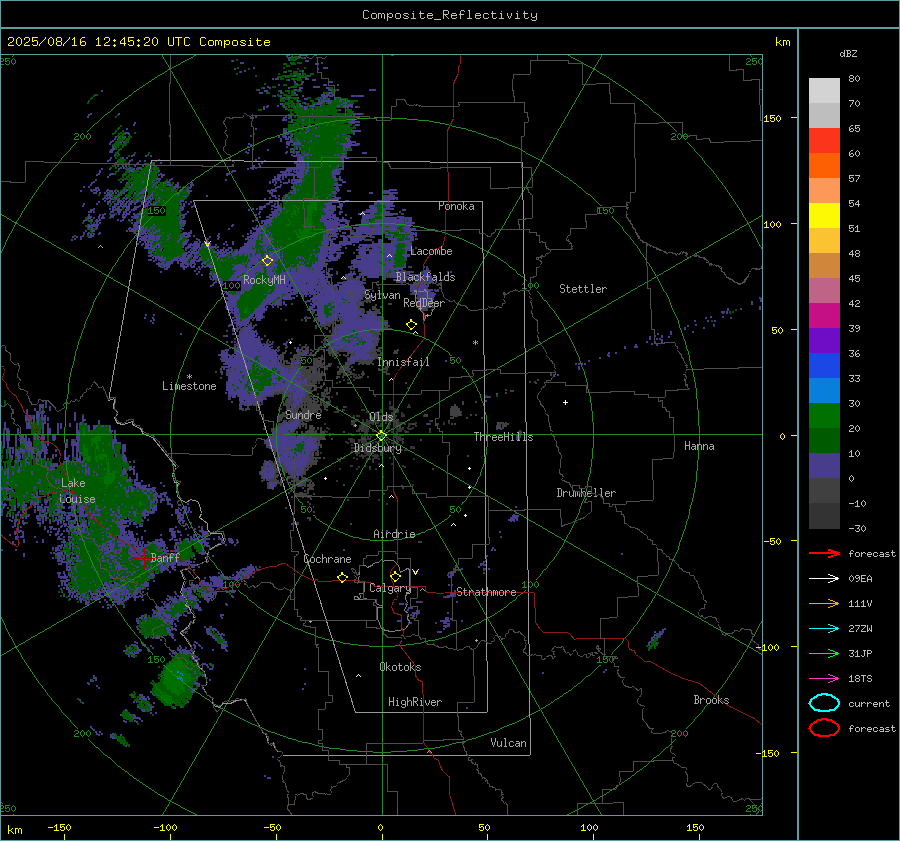Image resolution: width=900 pixels, height=841 pixels.
Task: Click the magenta 39–42 dBZ color swatch
Action: click(824, 316)
